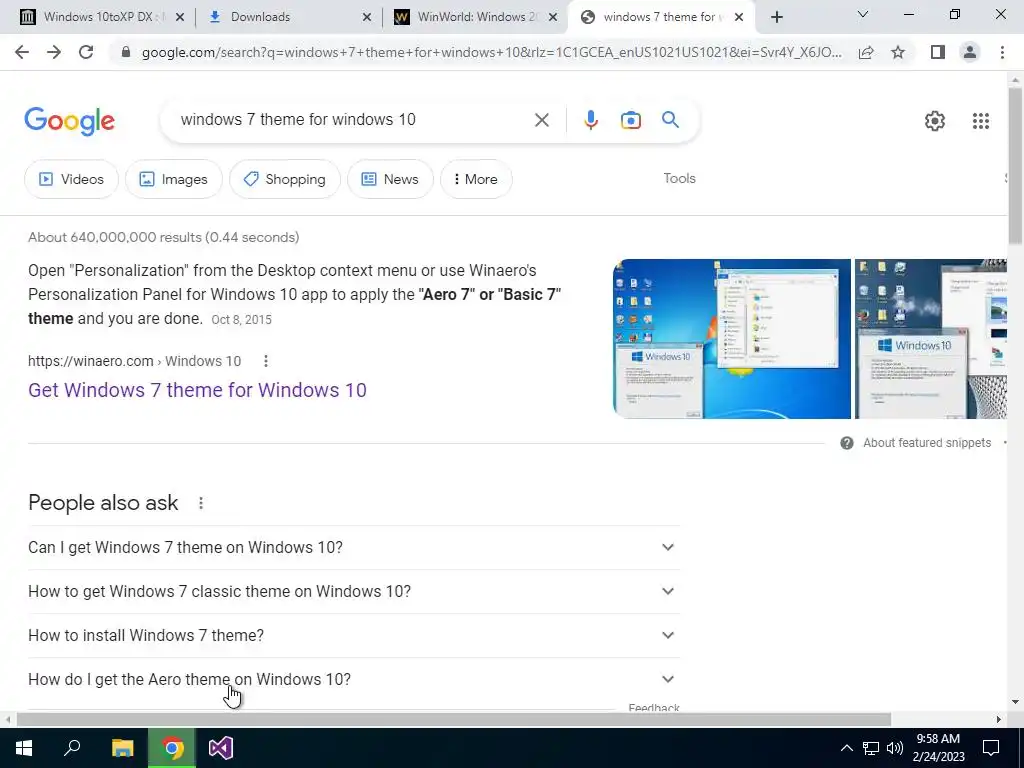Click the winaero.com URL breadcrumb
This screenshot has height=768, width=1024.
click(135, 361)
